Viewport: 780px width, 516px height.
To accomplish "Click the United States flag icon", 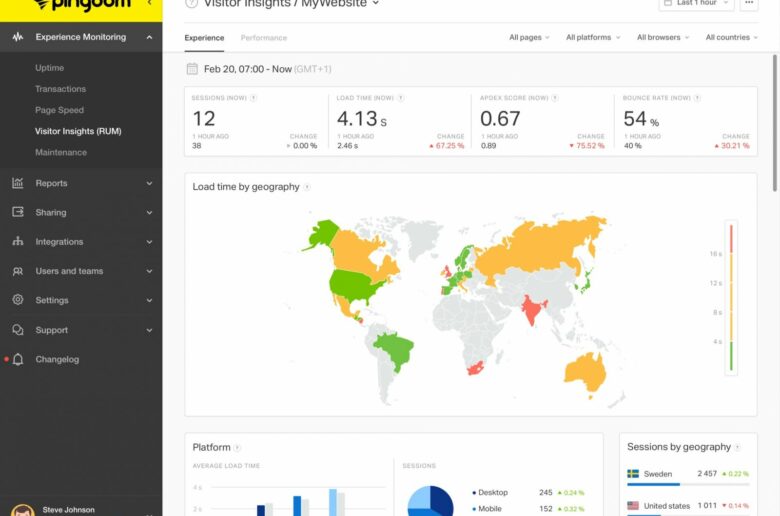I will coord(633,506).
